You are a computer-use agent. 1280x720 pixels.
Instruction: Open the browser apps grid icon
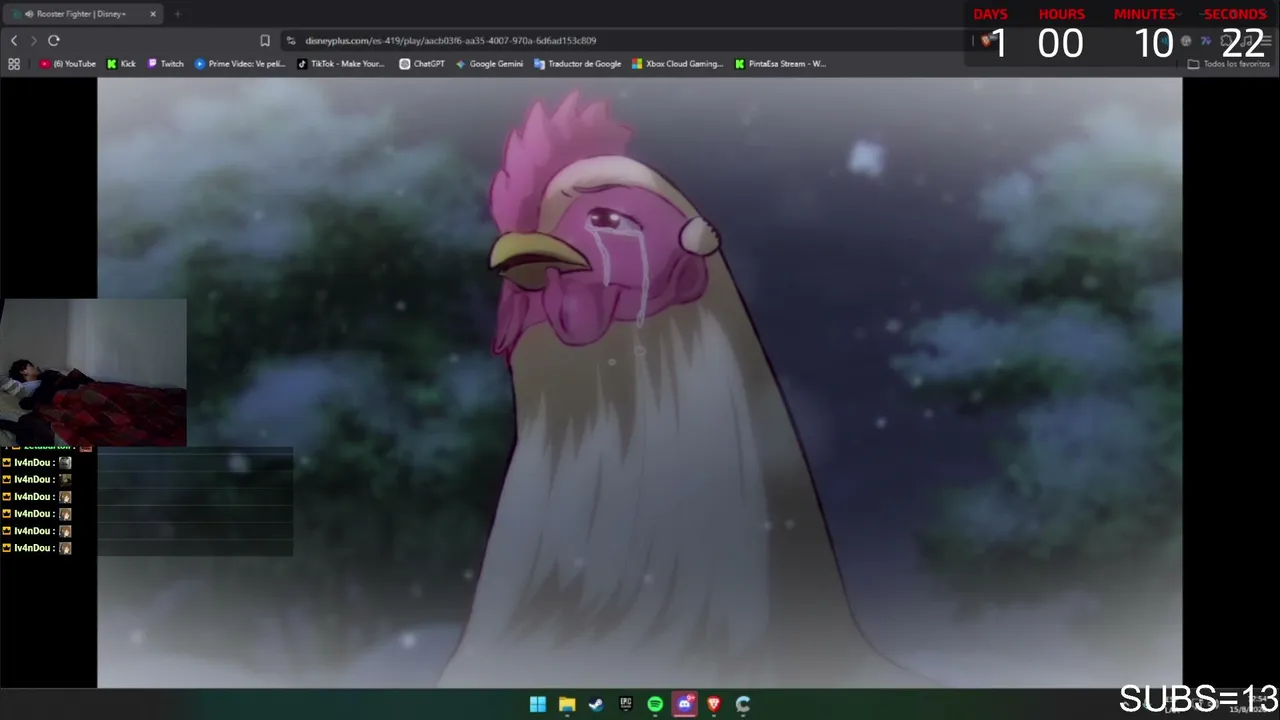pos(14,64)
